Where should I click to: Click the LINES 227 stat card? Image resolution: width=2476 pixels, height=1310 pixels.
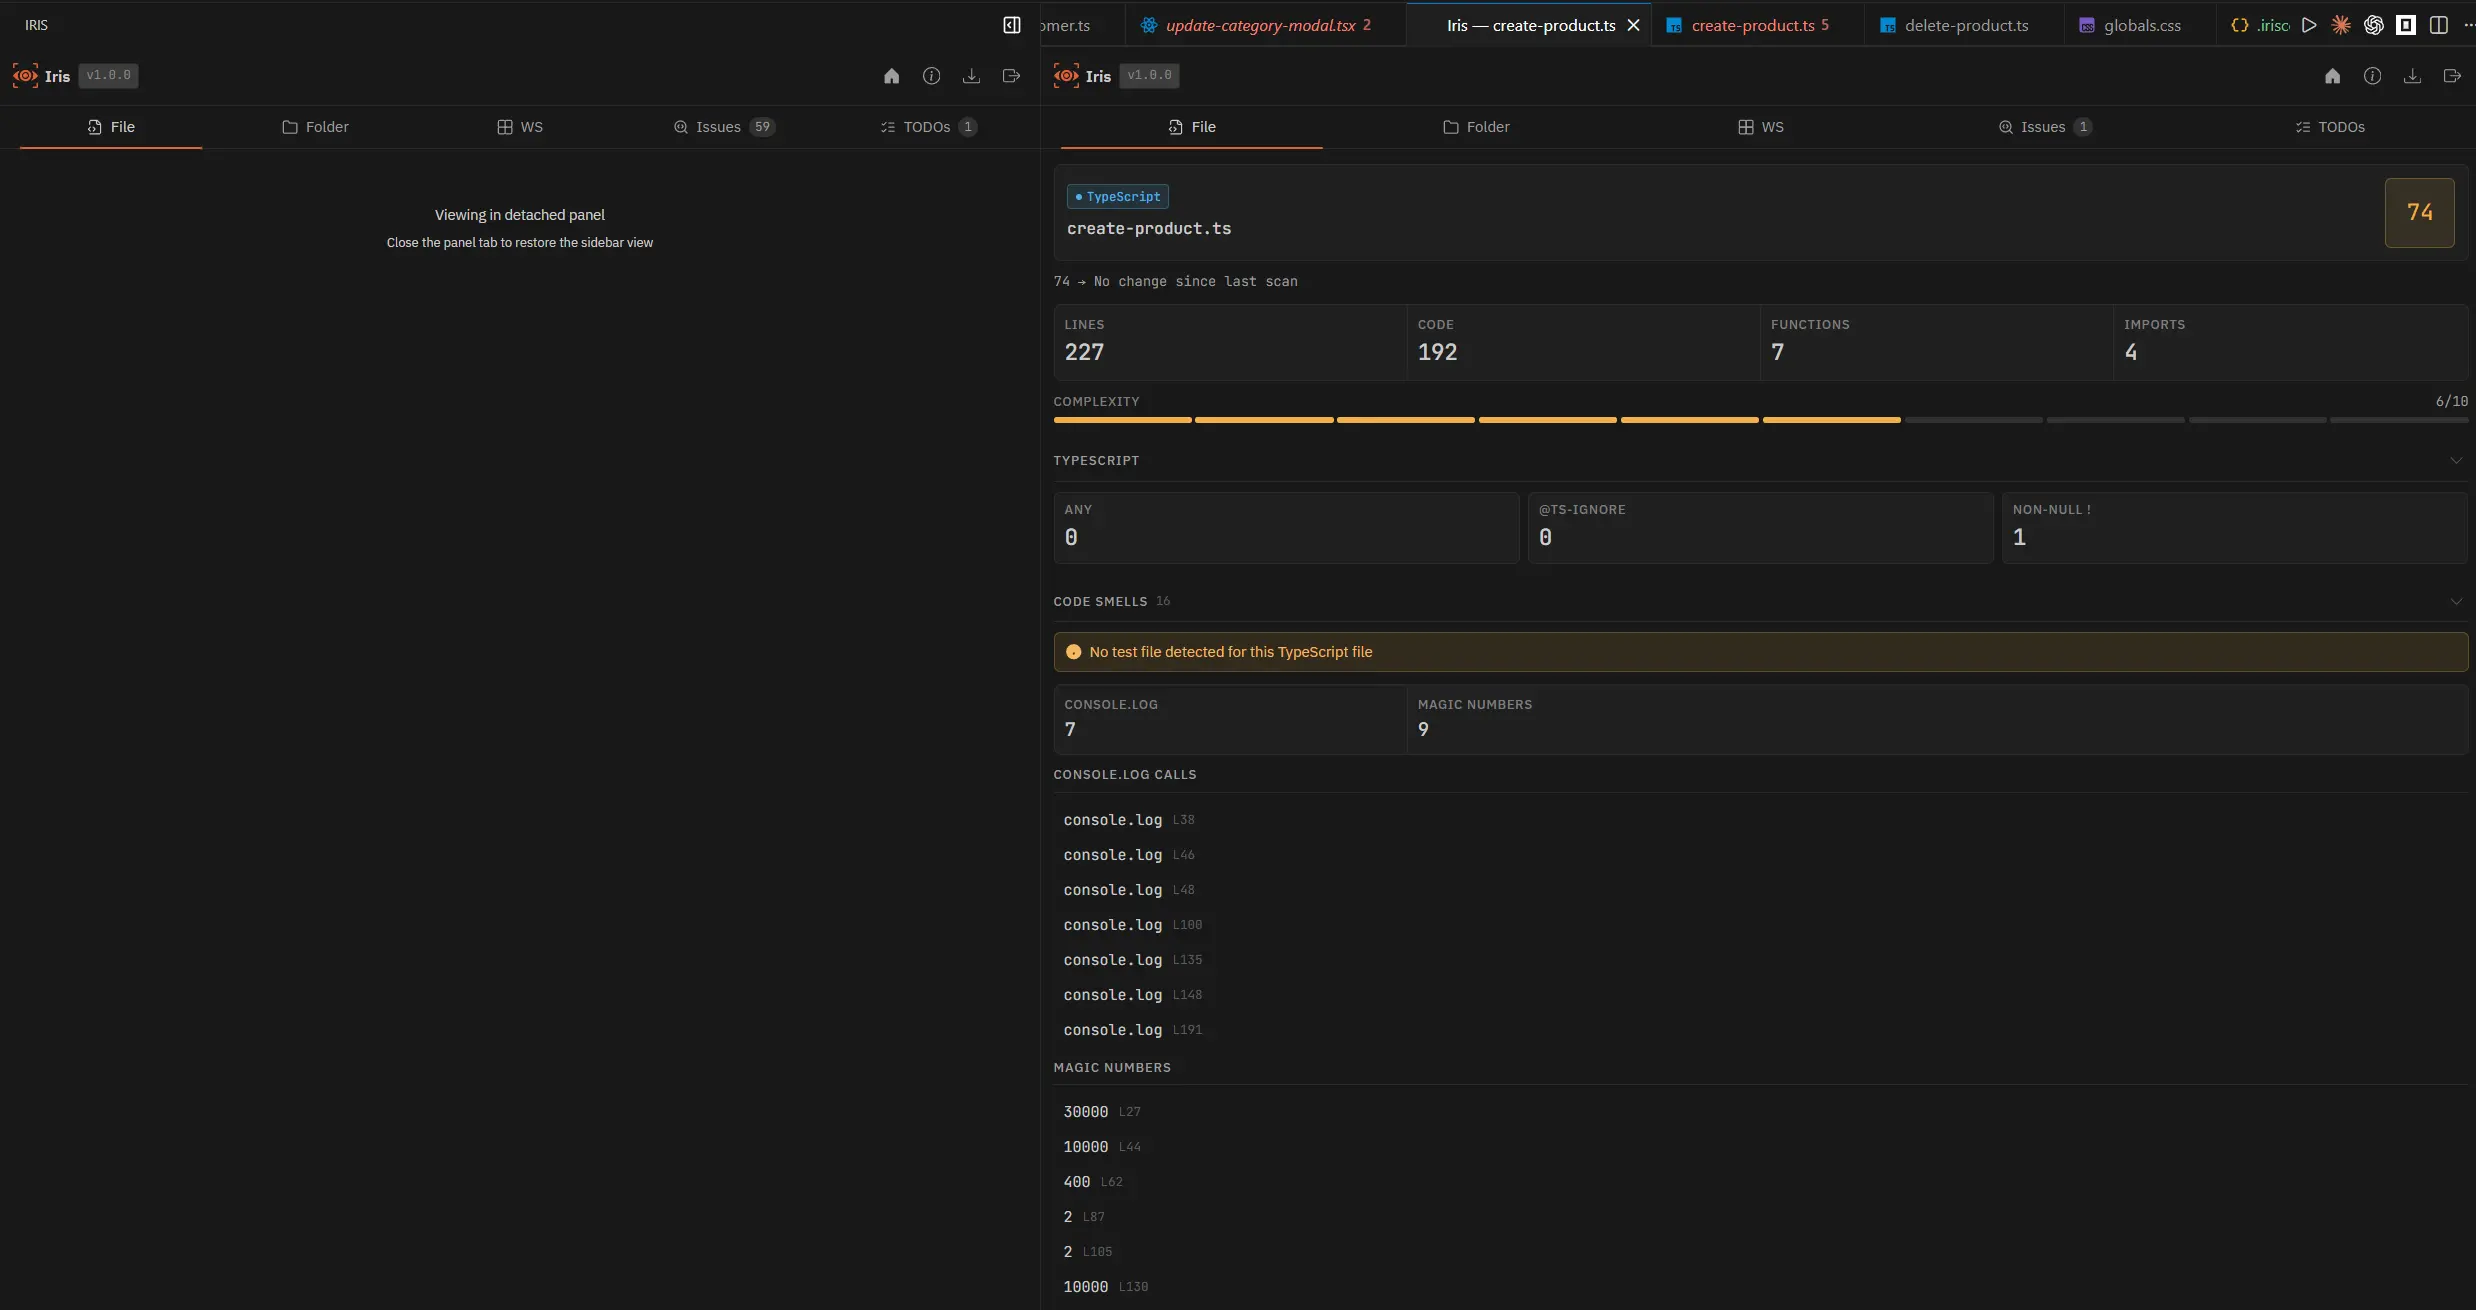tap(1230, 342)
